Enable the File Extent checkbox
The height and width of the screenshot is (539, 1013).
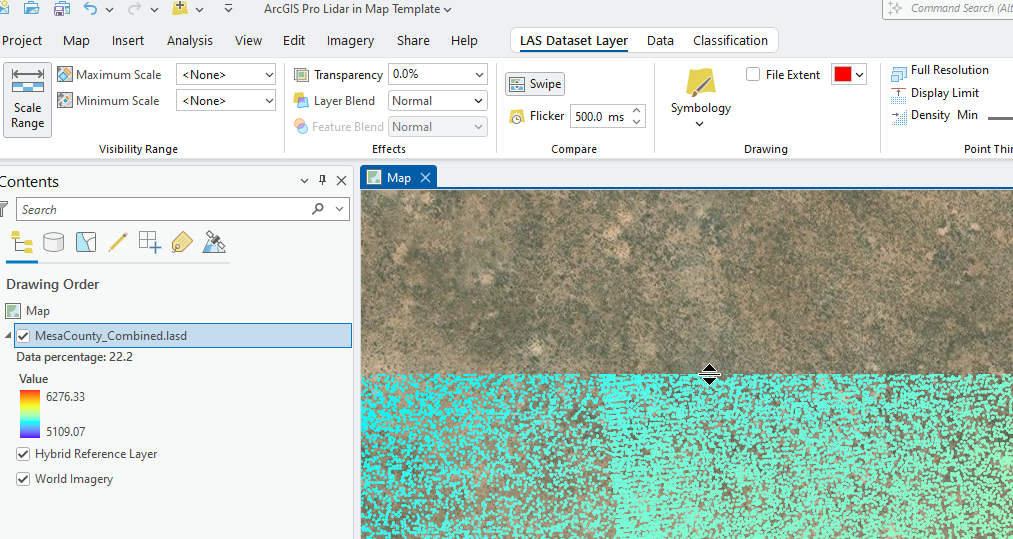click(753, 75)
